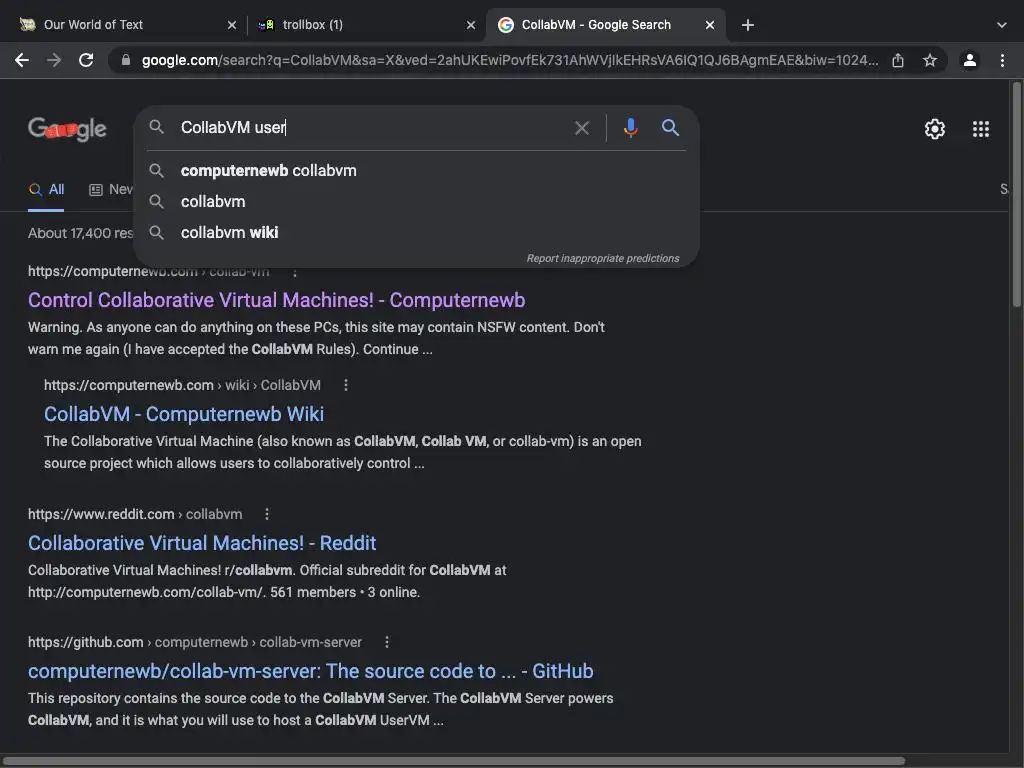The height and width of the screenshot is (768, 1024).
Task: Go back to the previous page
Action: click(x=22, y=60)
